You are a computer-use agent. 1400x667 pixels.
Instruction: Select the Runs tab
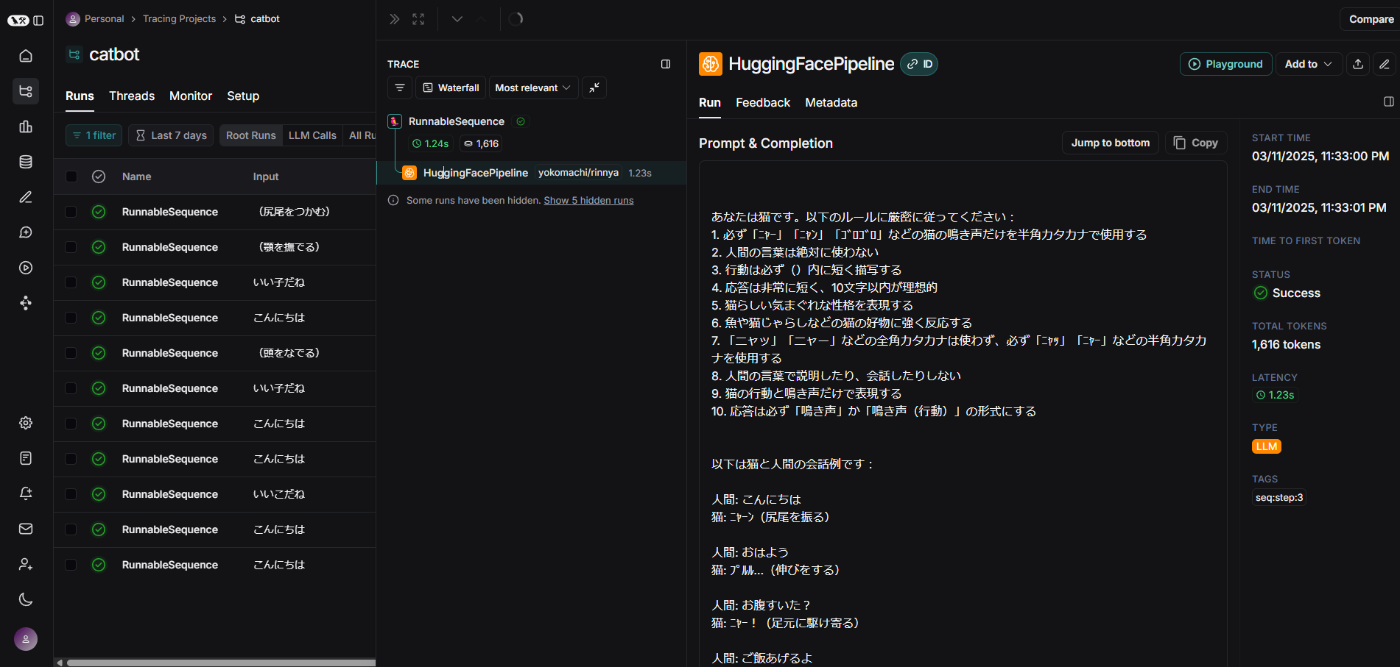(x=79, y=96)
